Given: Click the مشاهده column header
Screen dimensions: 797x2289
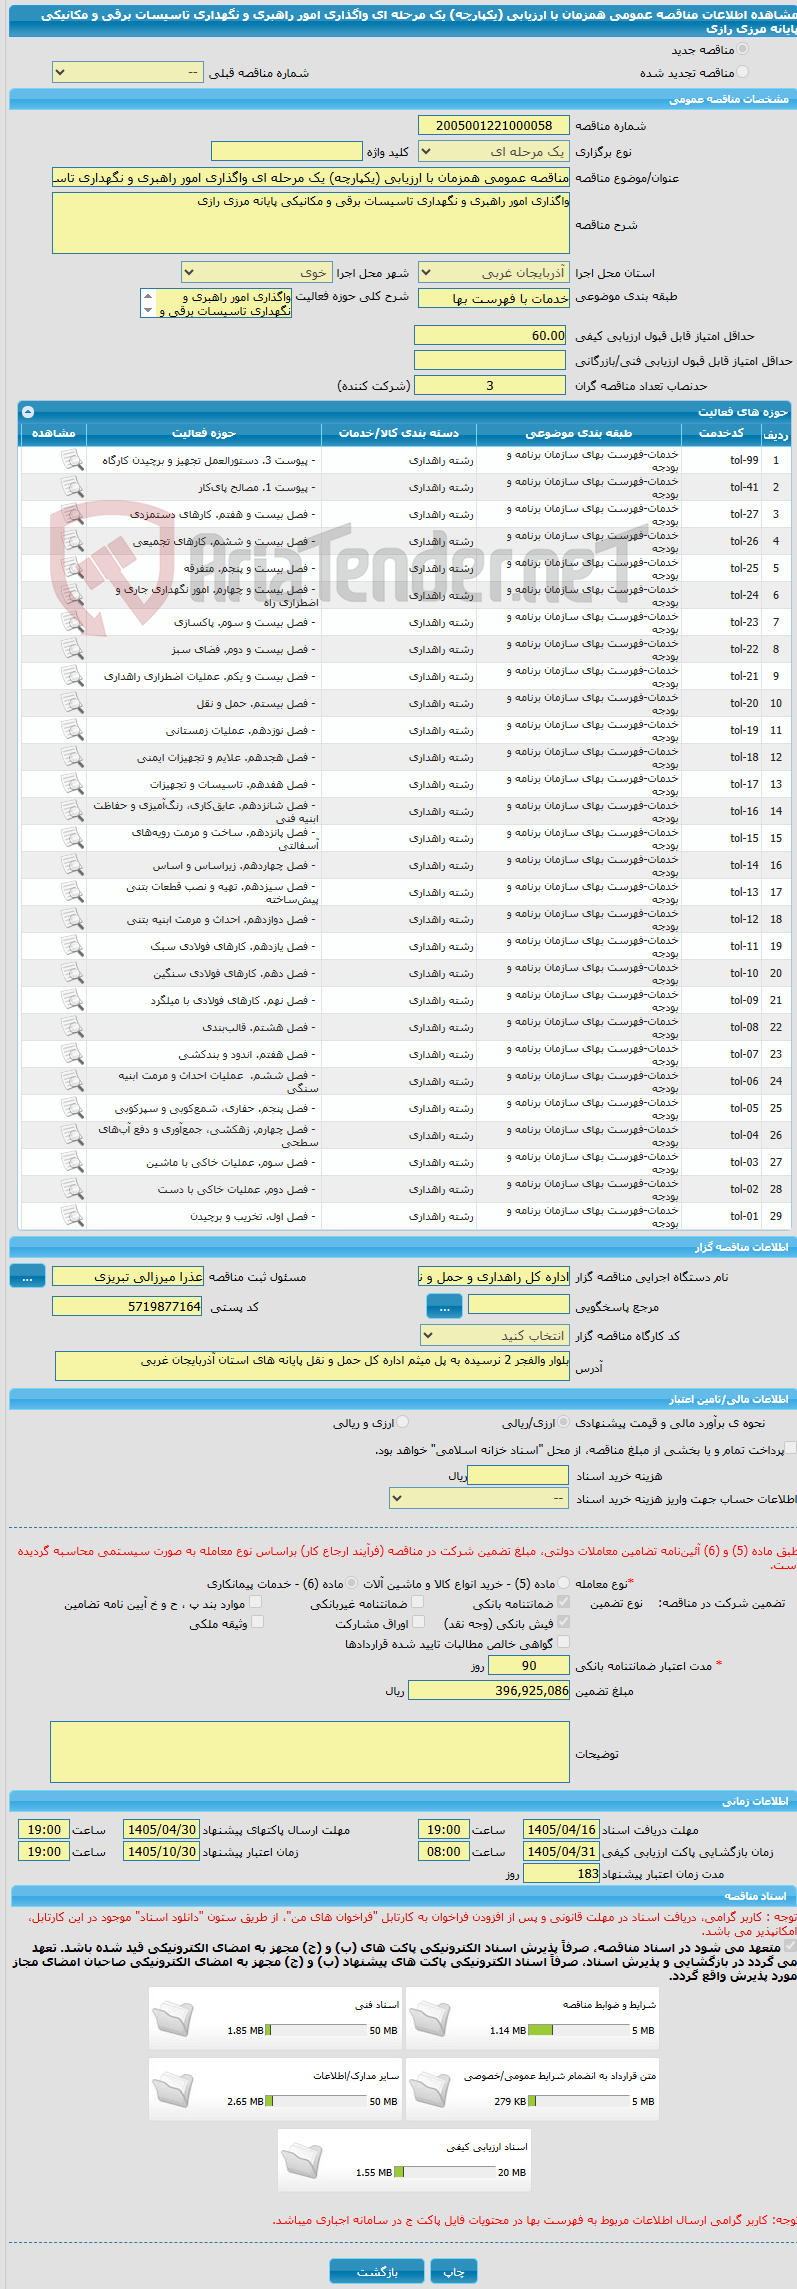Looking at the screenshot, I should [x=53, y=433].
